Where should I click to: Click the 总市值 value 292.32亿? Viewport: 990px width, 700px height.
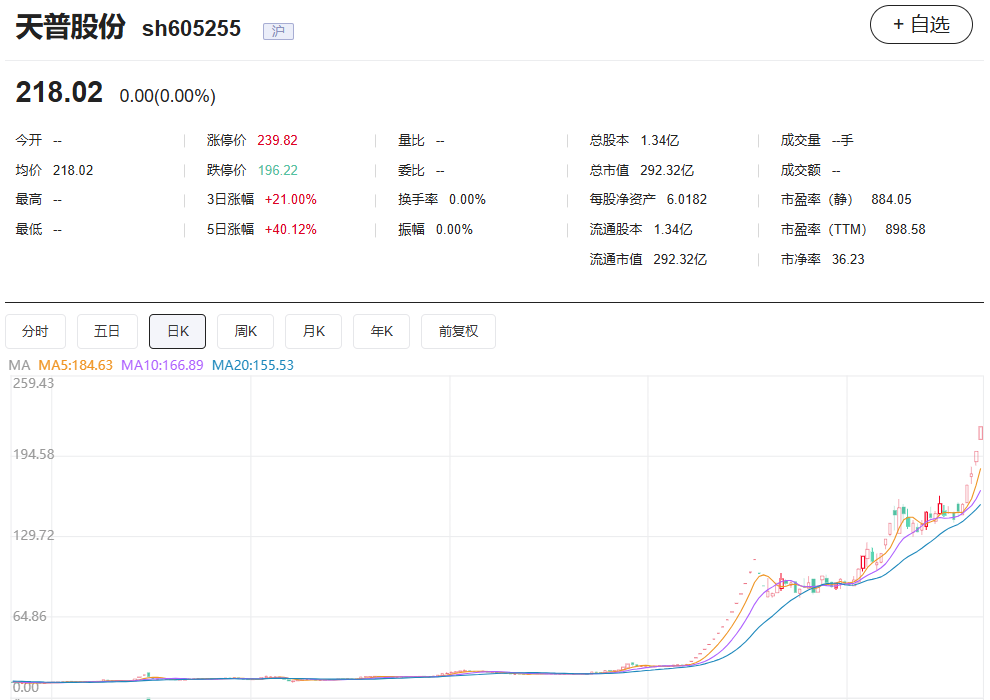pos(667,170)
